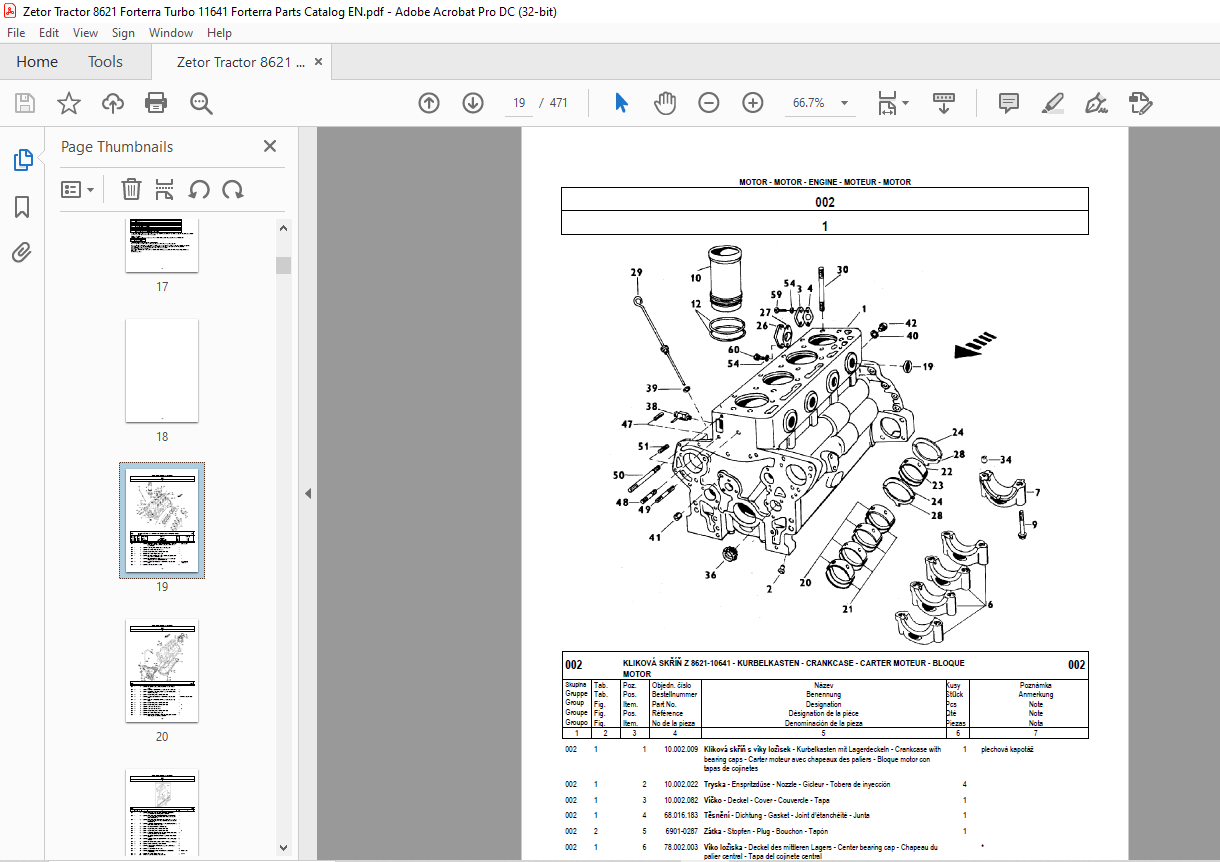This screenshot has width=1220, height=862.
Task: Close the Page Thumbnails panel
Action: point(270,146)
